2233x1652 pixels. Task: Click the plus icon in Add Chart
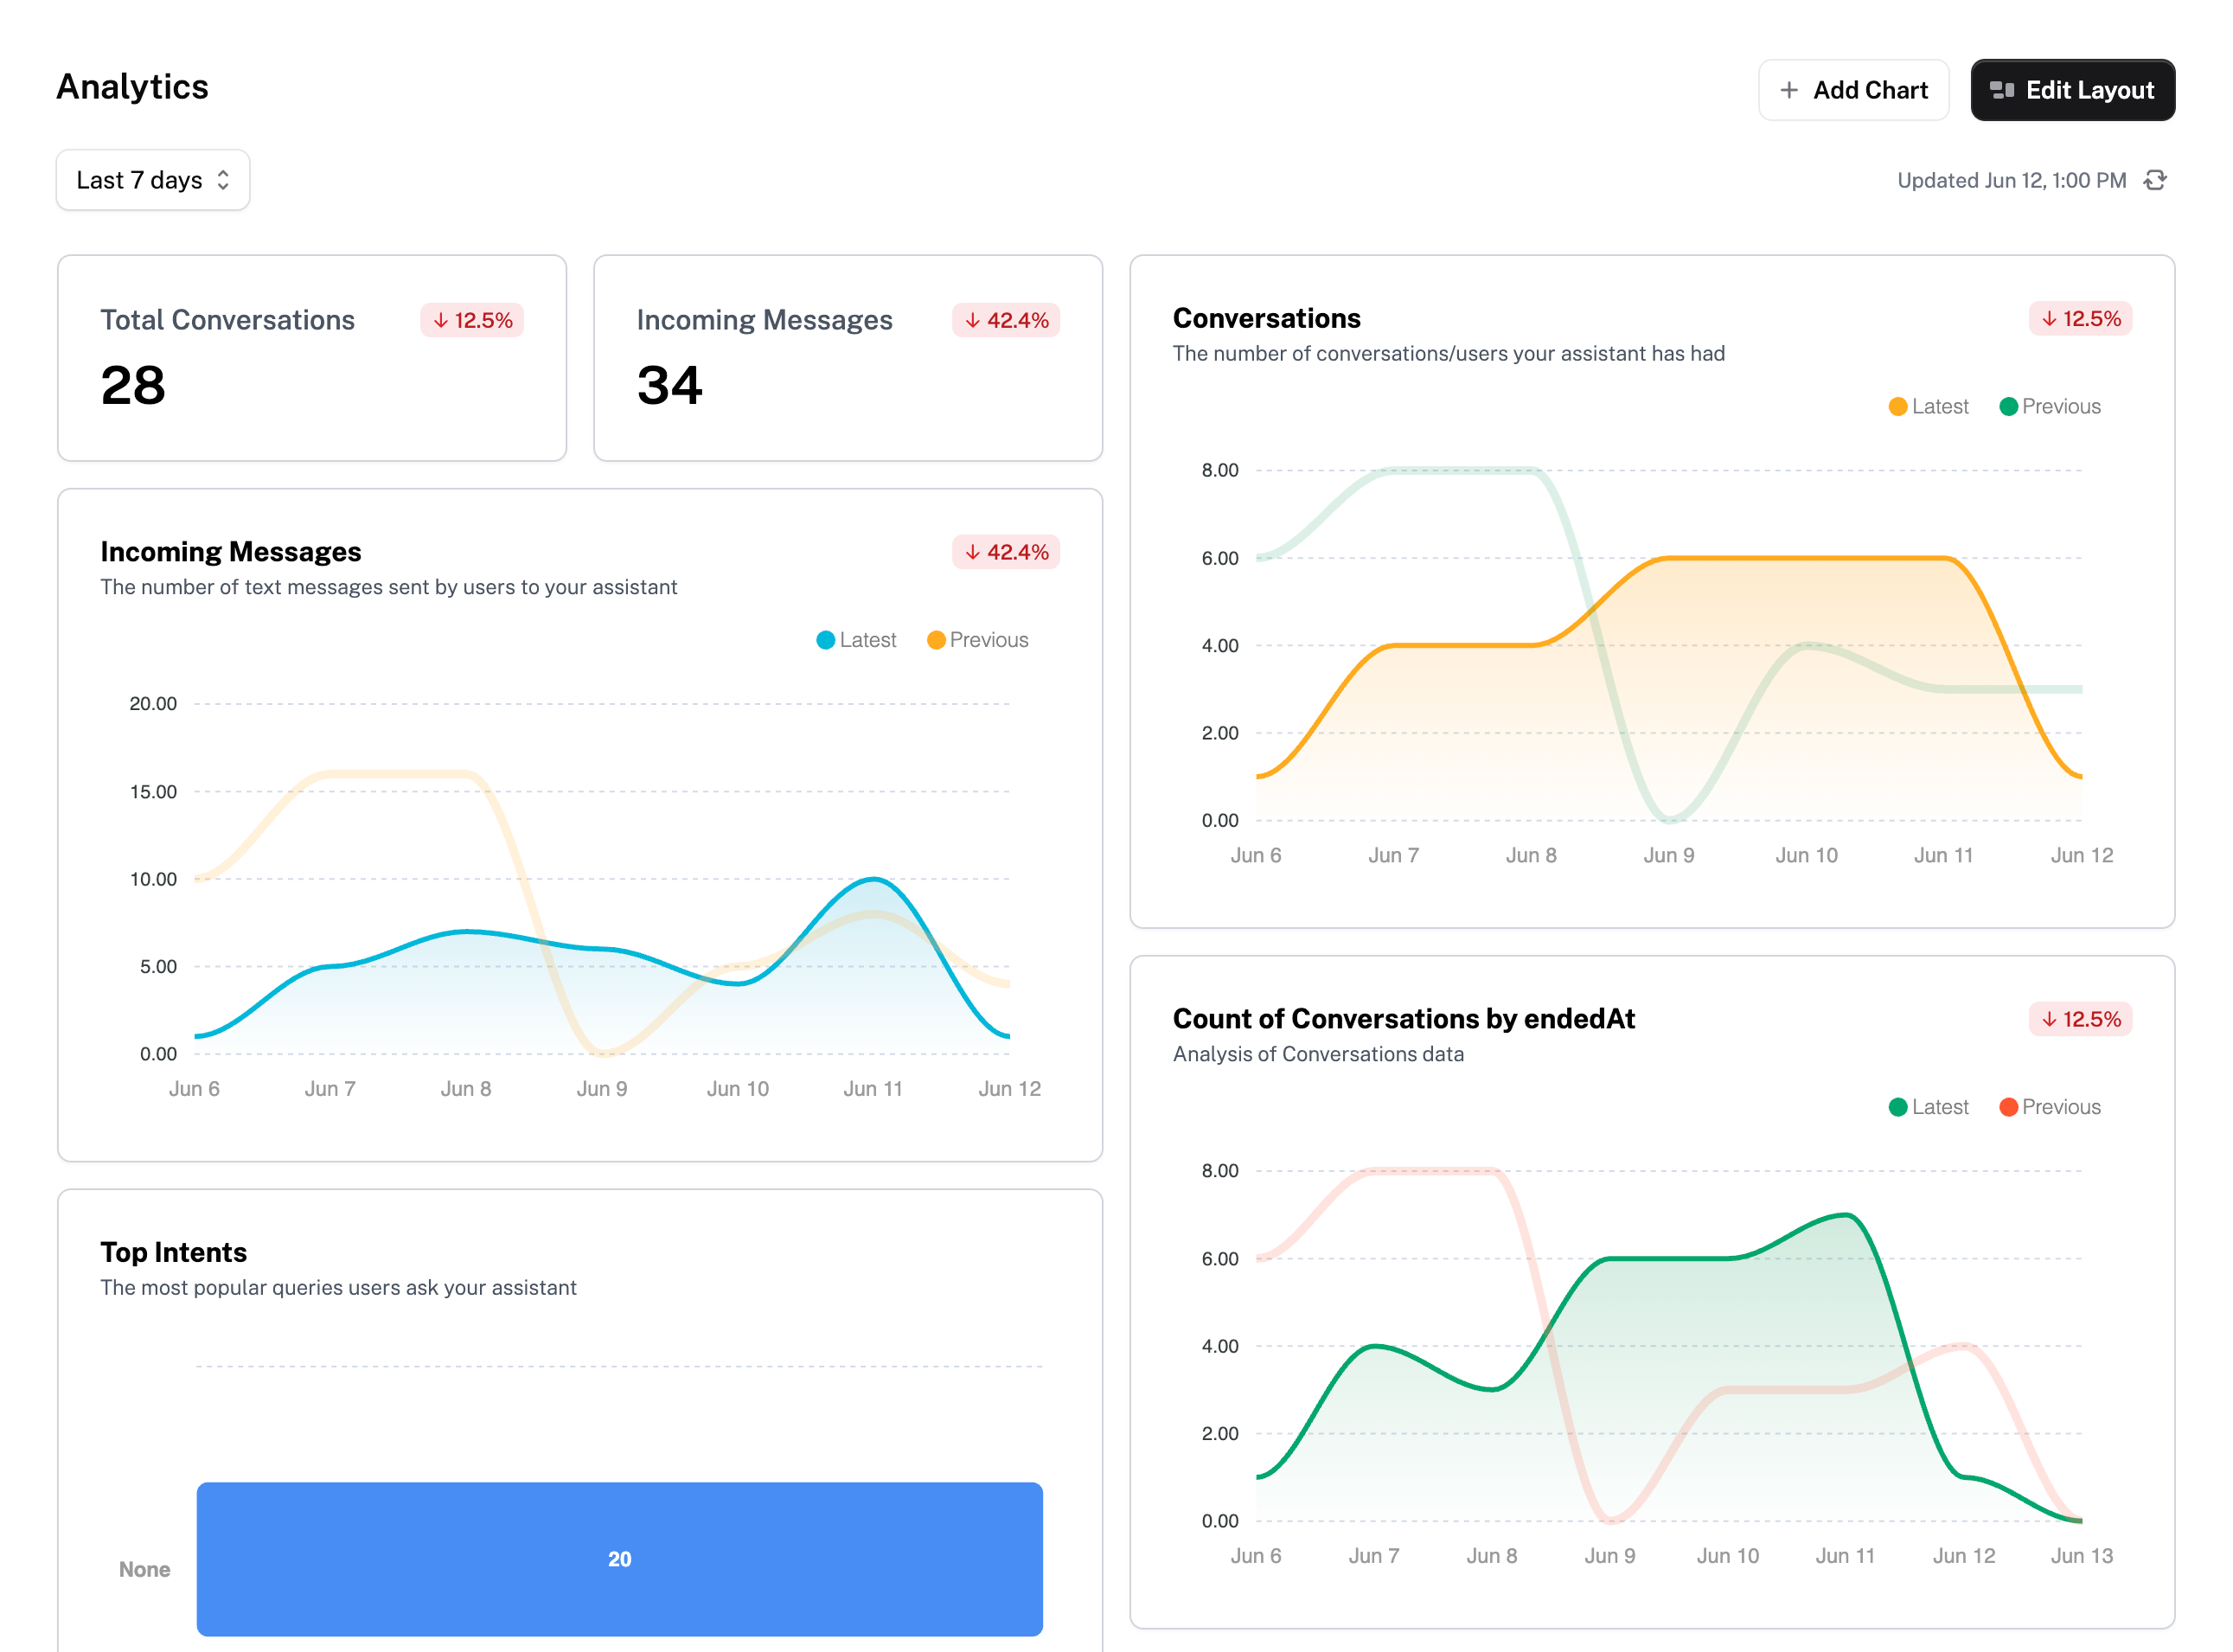(1789, 90)
